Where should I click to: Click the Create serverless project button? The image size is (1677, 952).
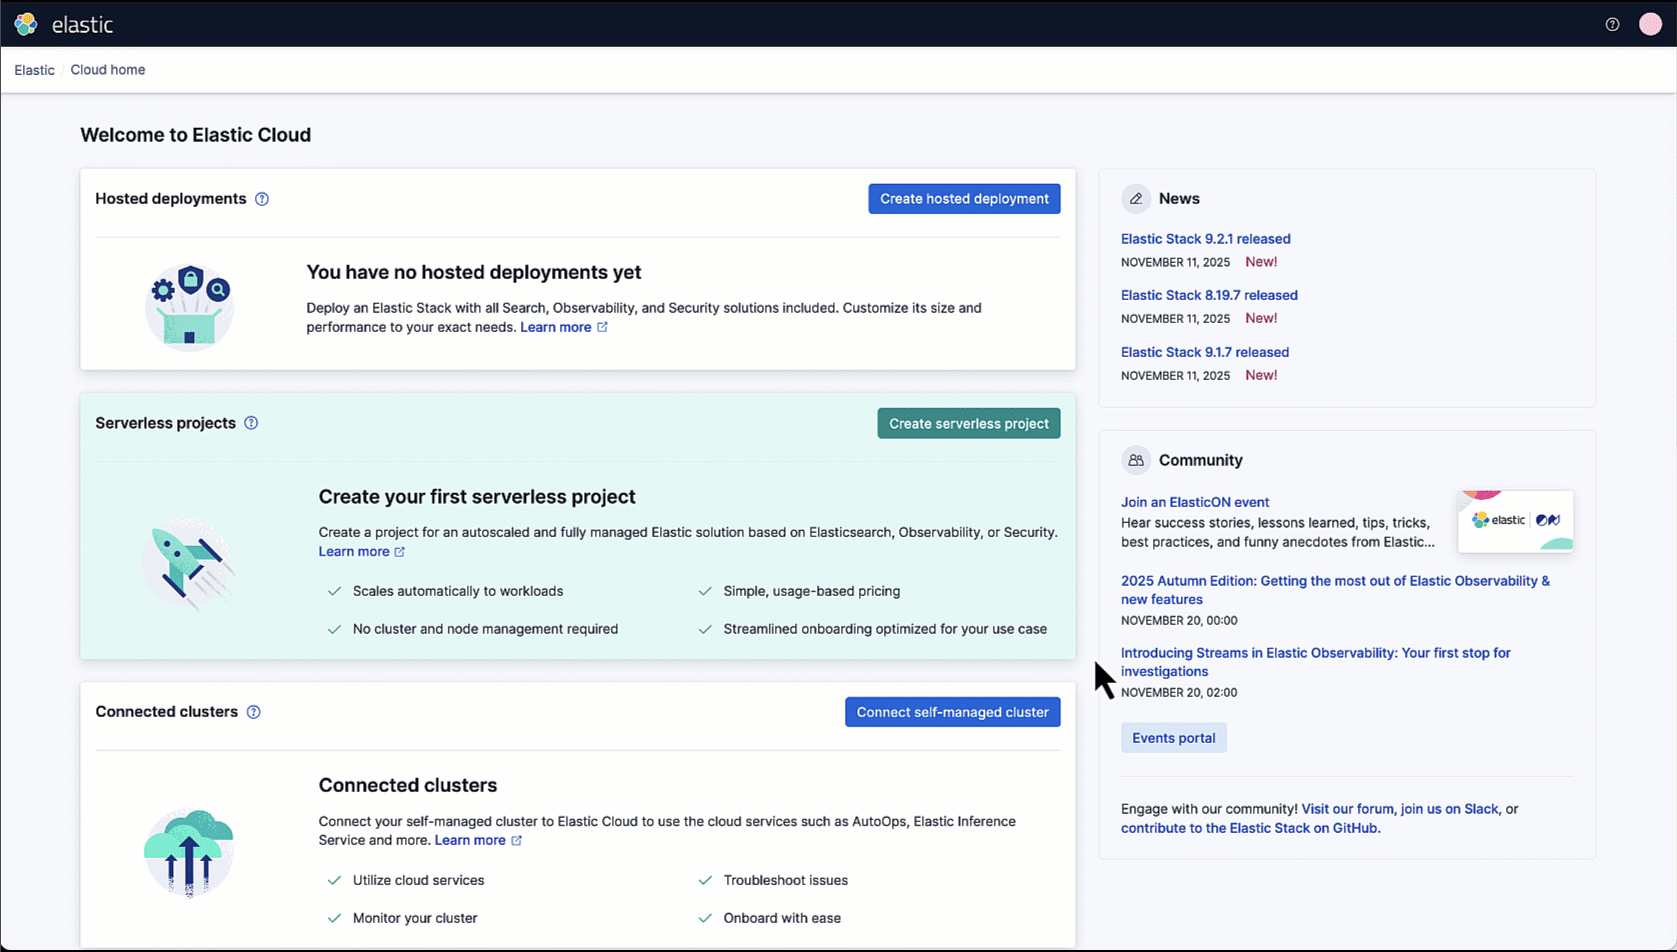[967, 423]
